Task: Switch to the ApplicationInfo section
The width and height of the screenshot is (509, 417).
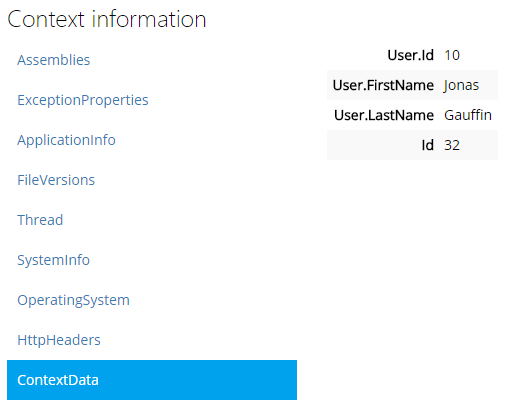Action: point(66,140)
